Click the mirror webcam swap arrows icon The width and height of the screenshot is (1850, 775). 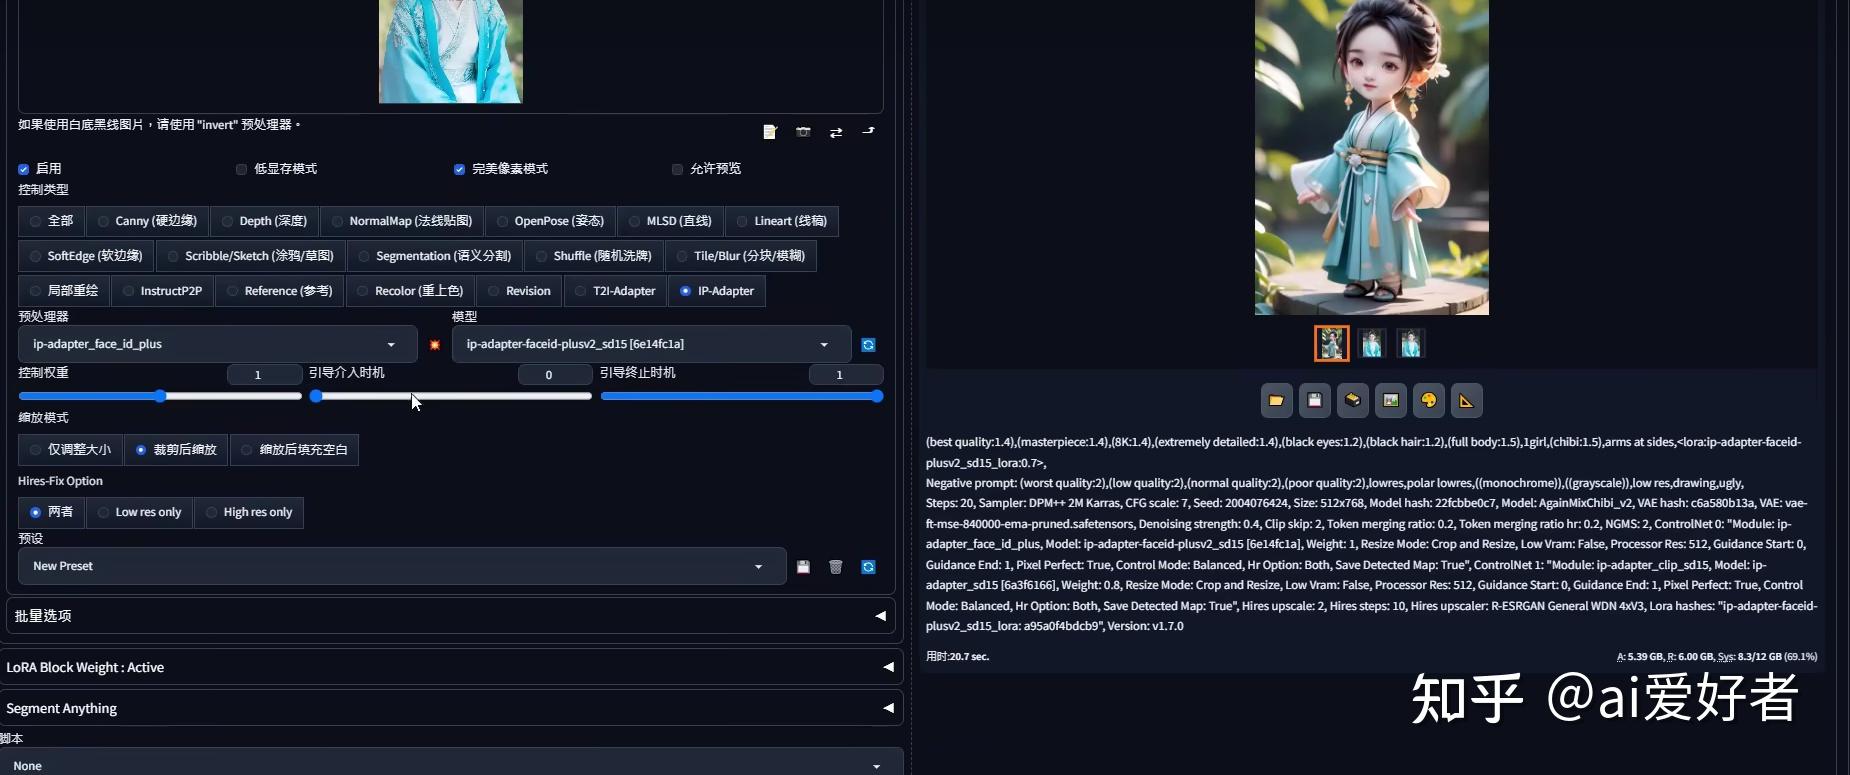(836, 132)
